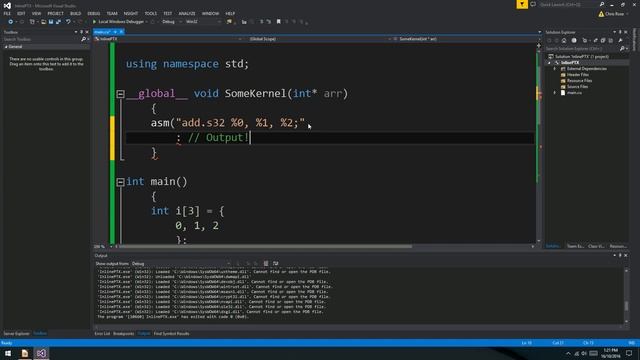Select the main.cu file
This screenshot has height=360, width=640.
pyautogui.click(x=574, y=93)
